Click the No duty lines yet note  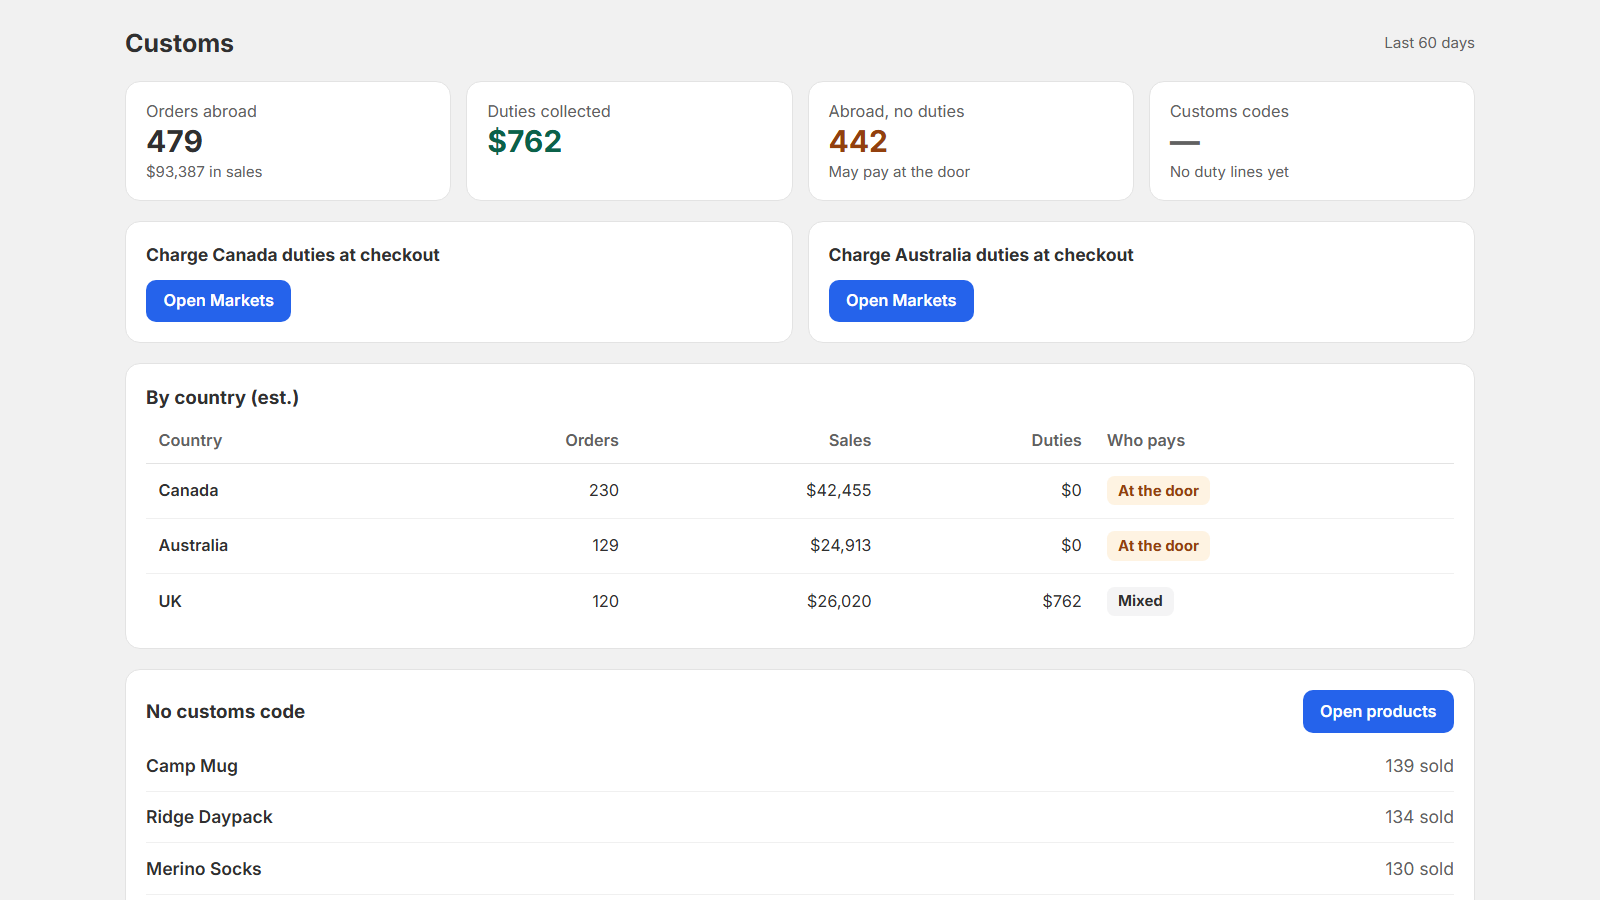[1229, 172]
